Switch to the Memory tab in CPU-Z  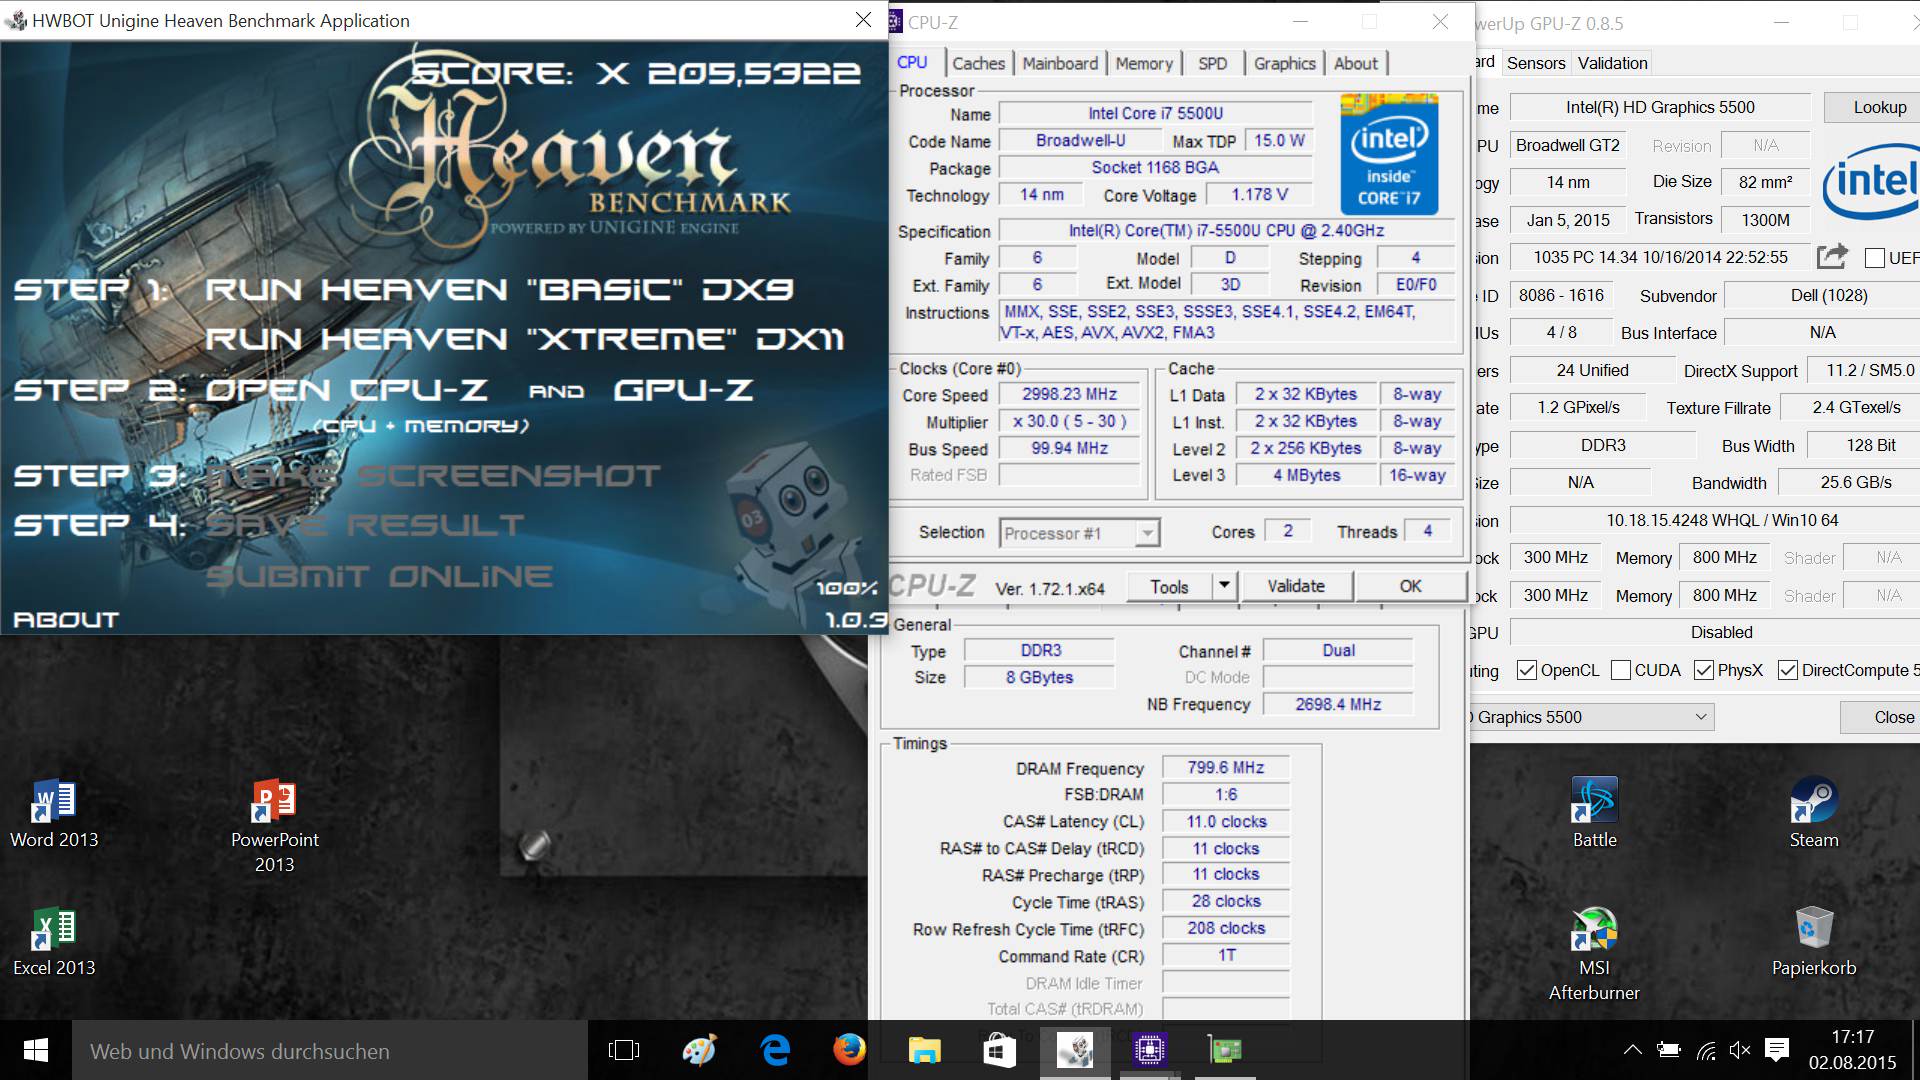[x=1144, y=63]
